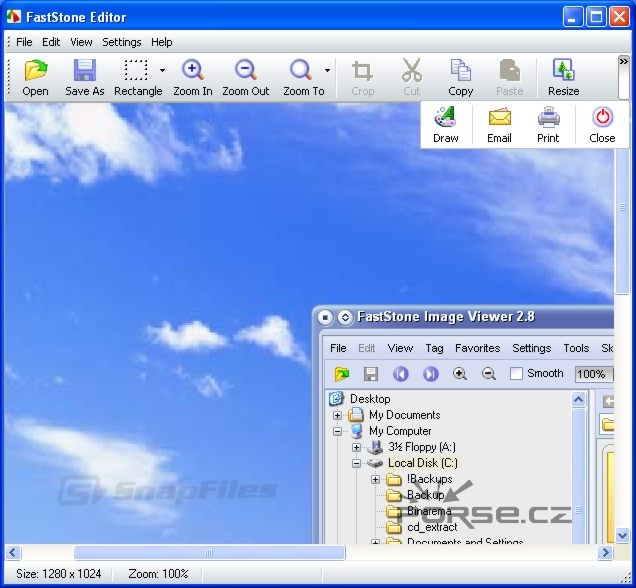
Task: Open the Edit menu in FastStone Editor
Action: [x=51, y=42]
